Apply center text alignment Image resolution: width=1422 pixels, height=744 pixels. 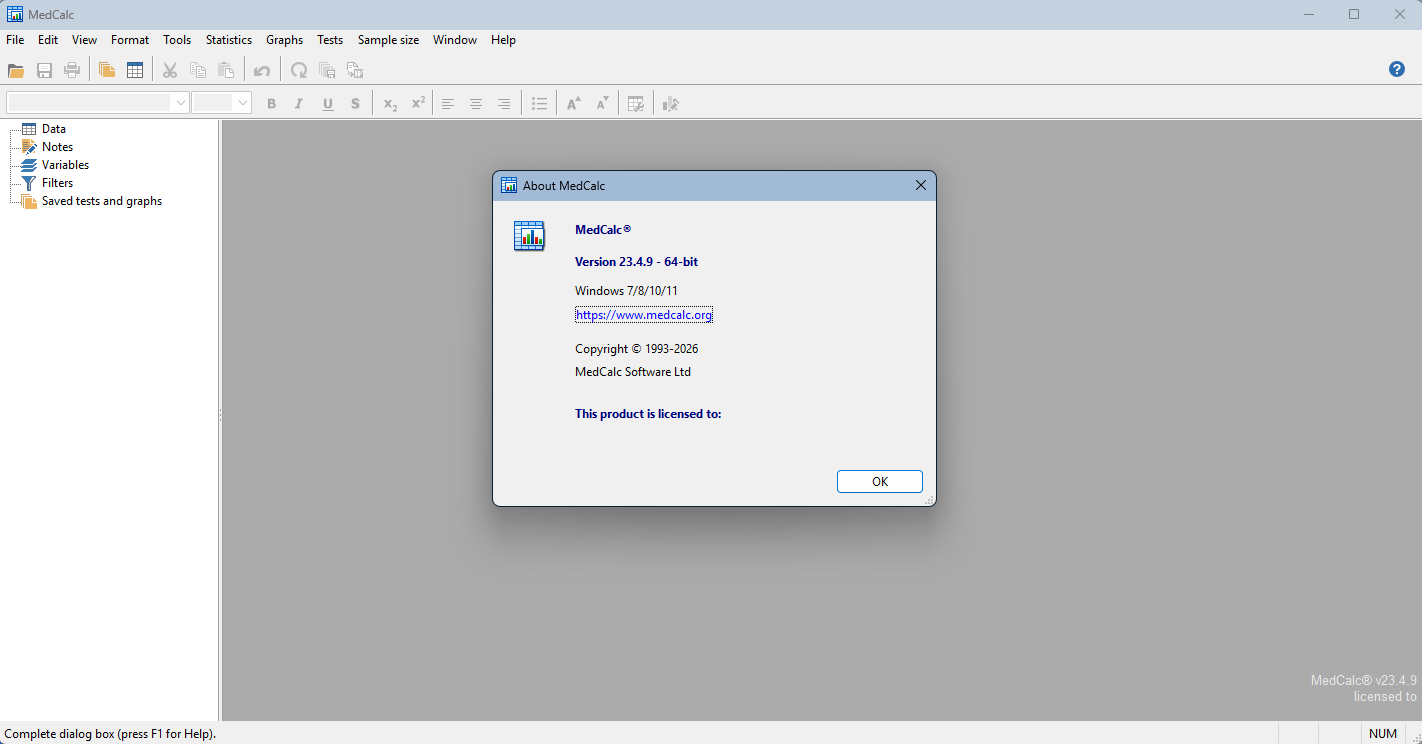[x=475, y=103]
